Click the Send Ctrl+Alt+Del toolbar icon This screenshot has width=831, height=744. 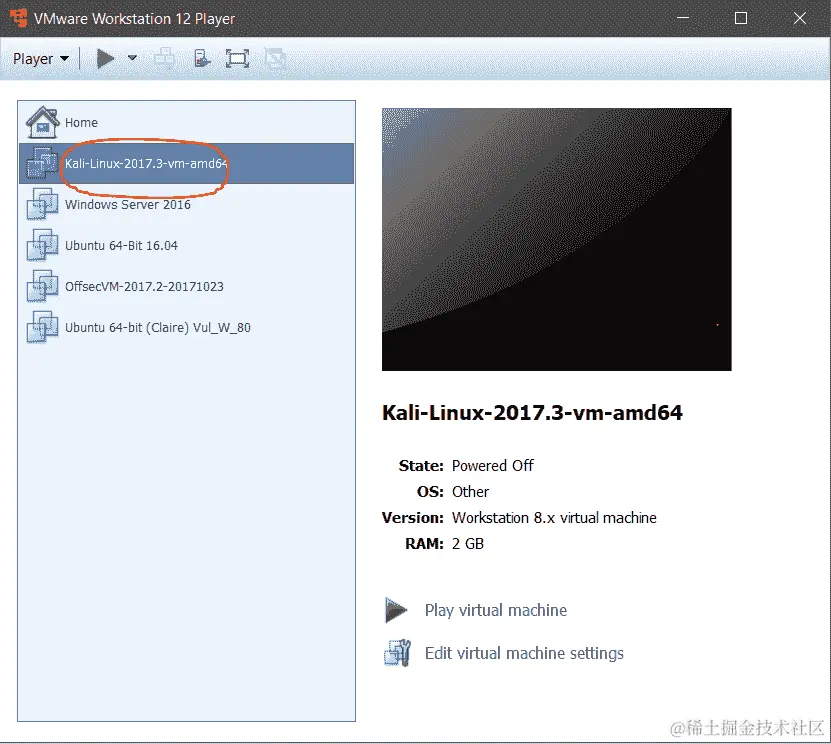point(164,58)
